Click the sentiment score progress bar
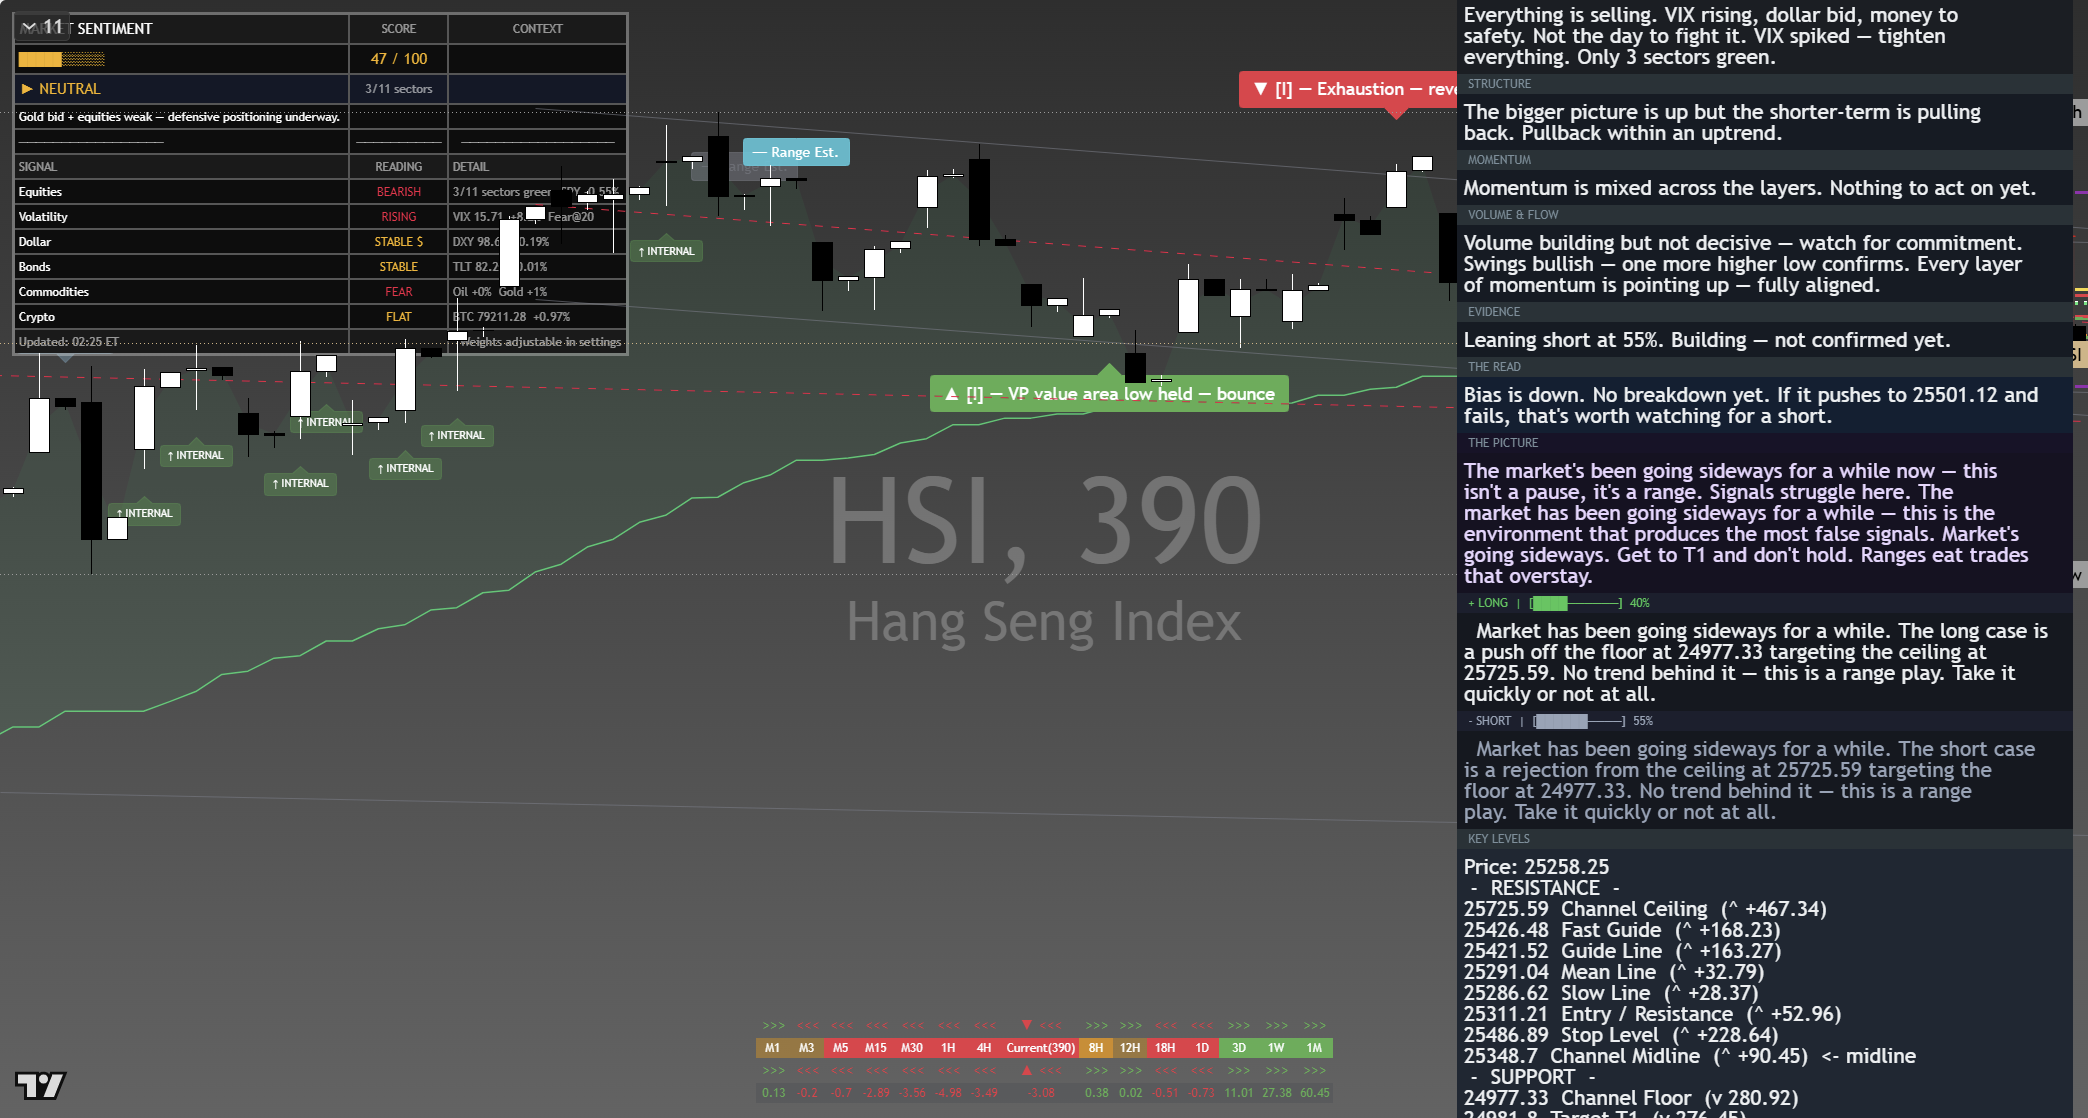This screenshot has width=2088, height=1118. click(x=61, y=59)
